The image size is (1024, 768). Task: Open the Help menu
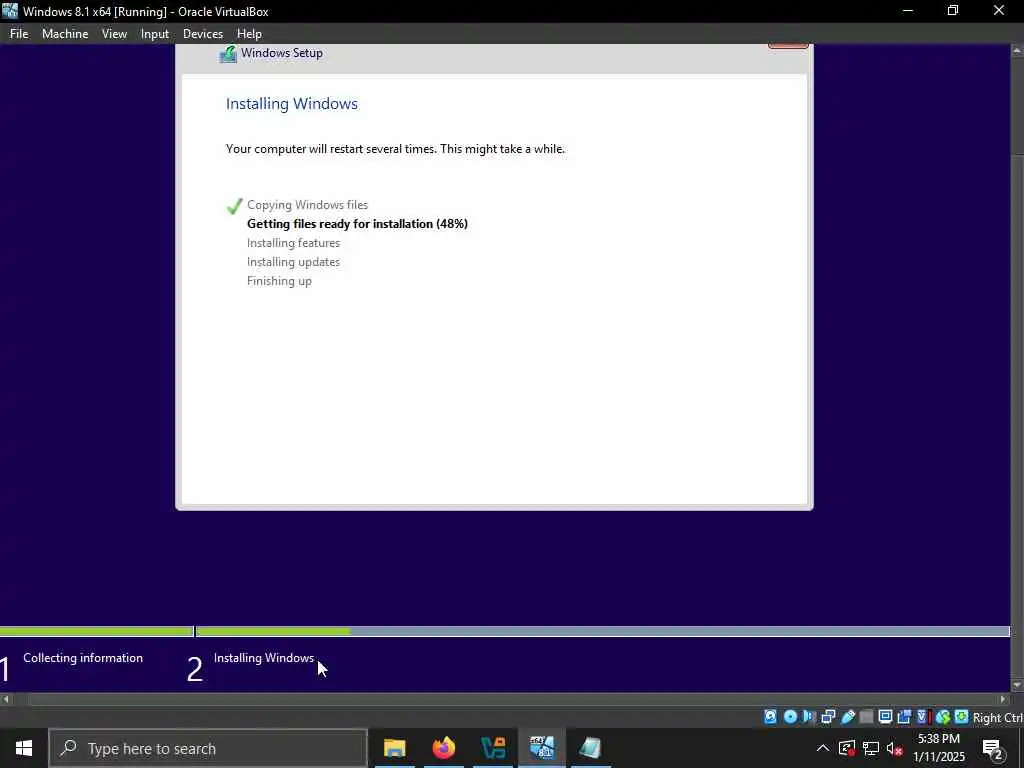[249, 33]
